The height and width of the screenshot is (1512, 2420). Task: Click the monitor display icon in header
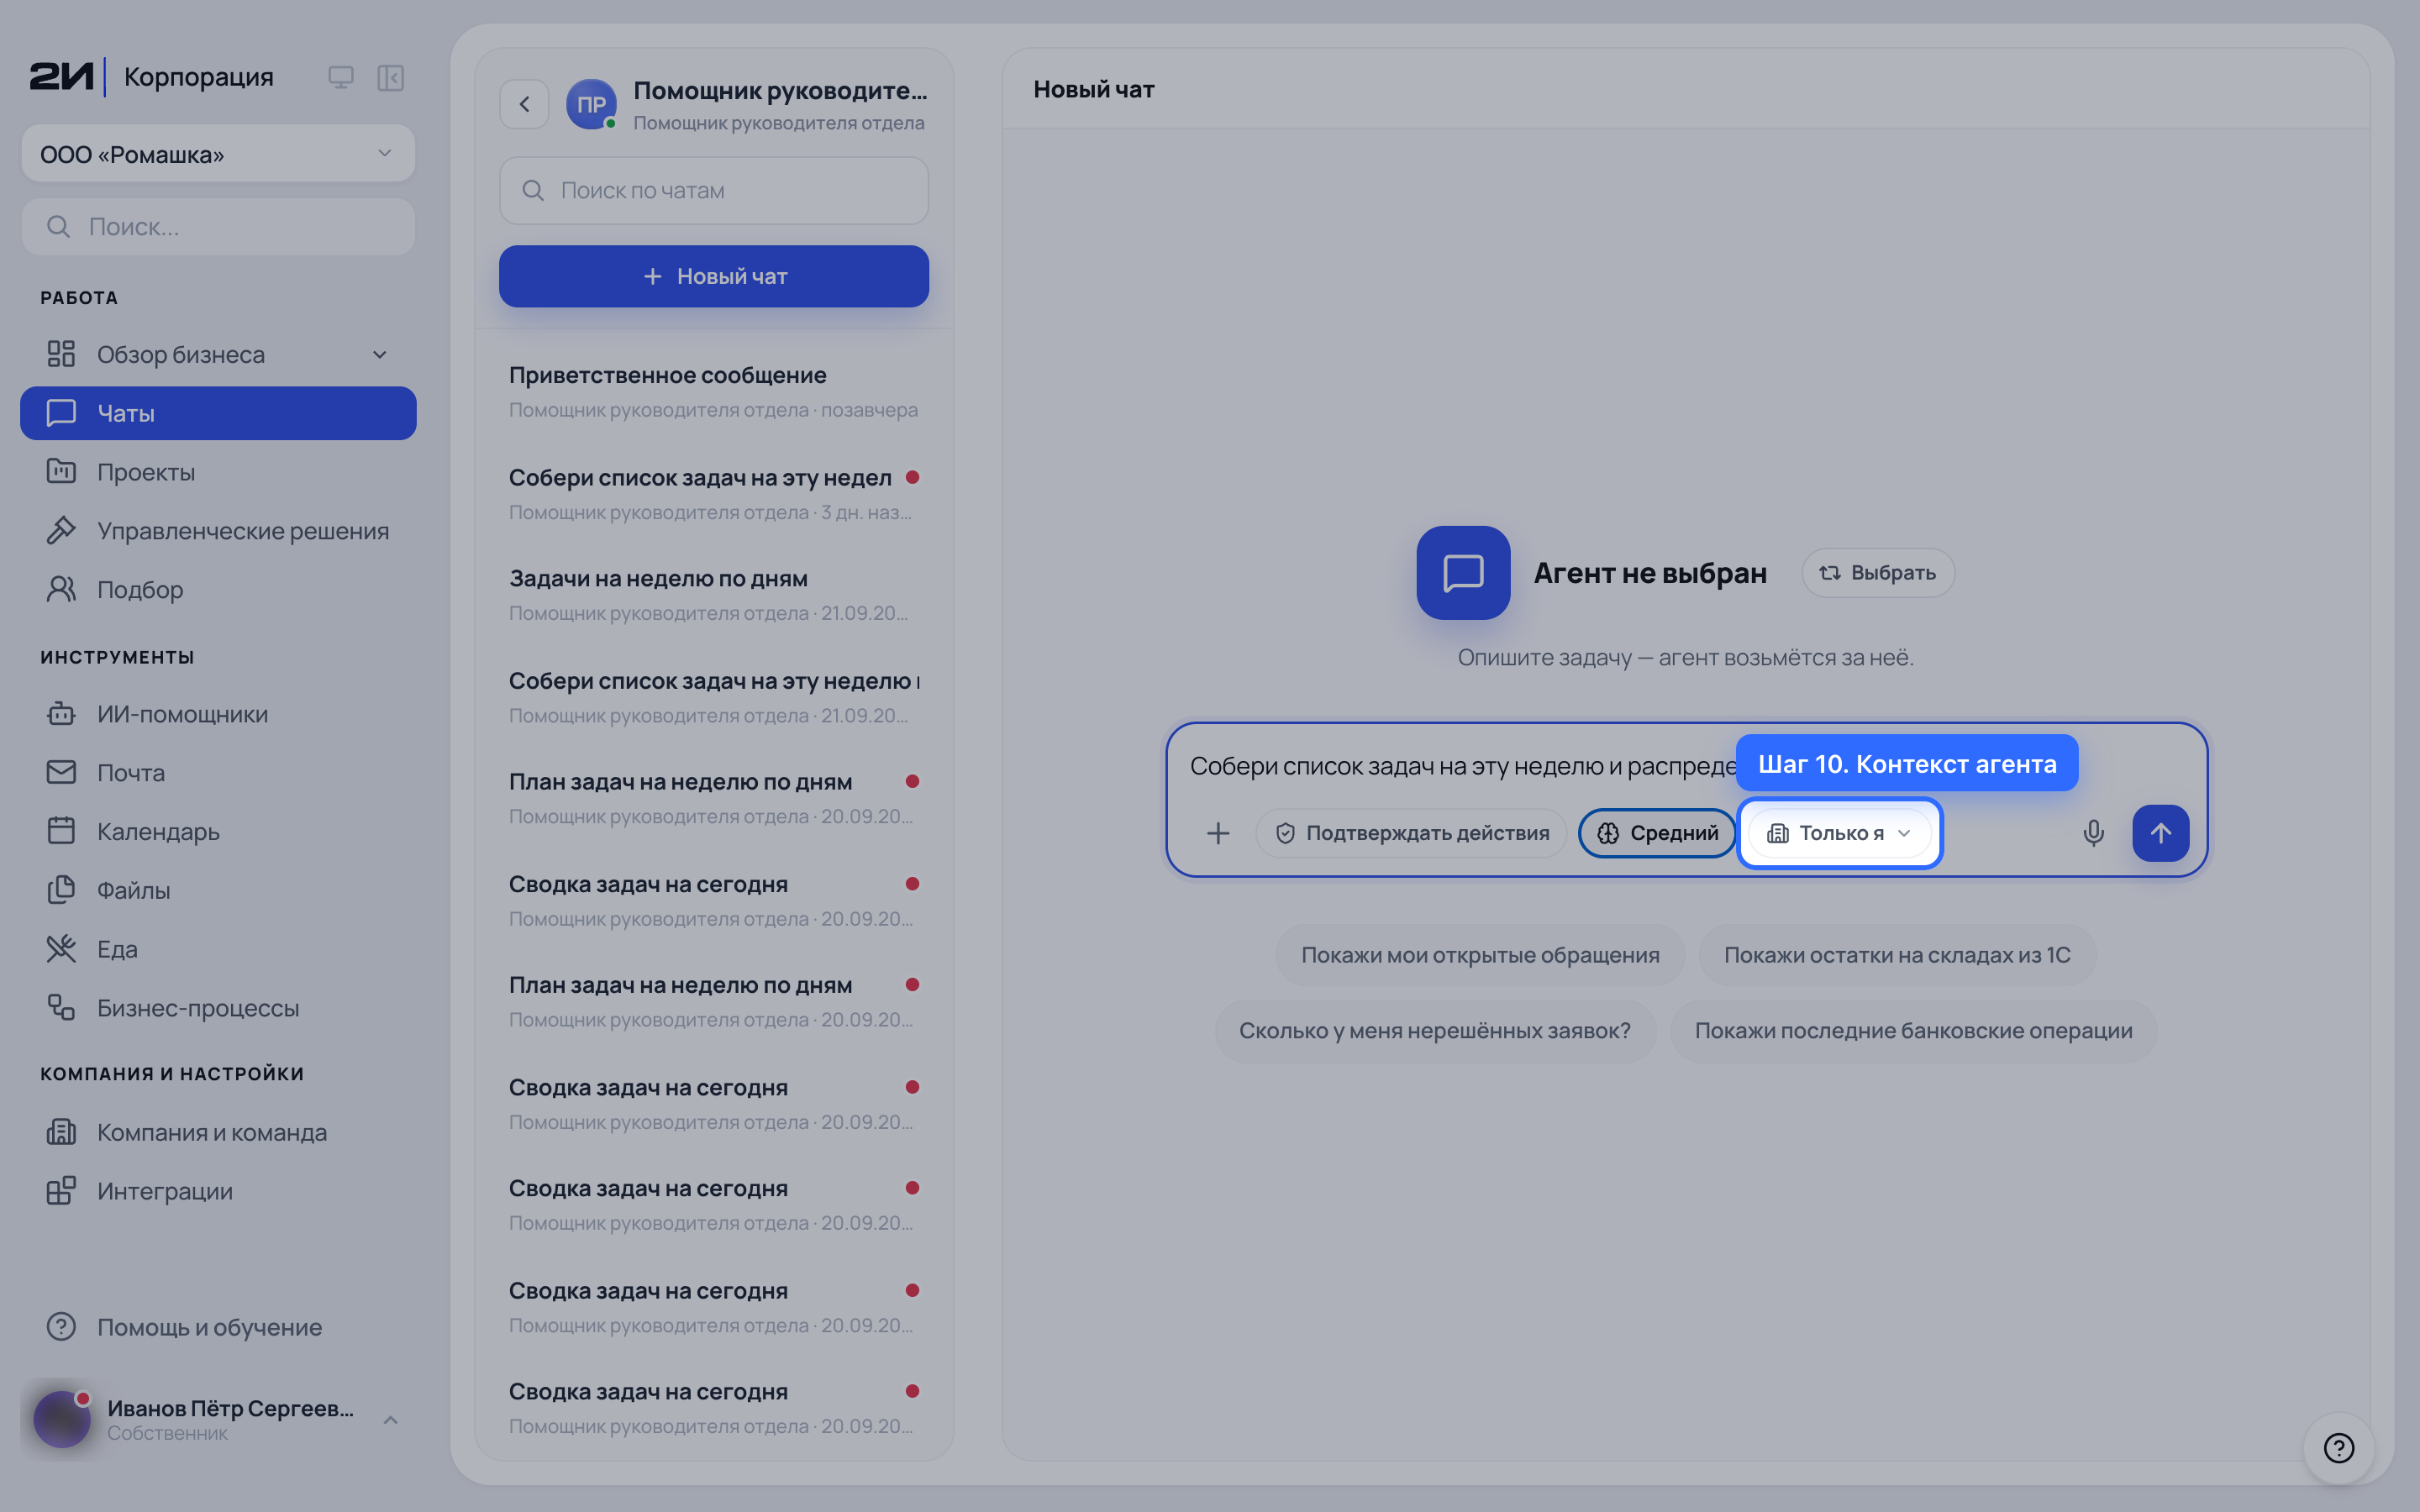point(341,77)
